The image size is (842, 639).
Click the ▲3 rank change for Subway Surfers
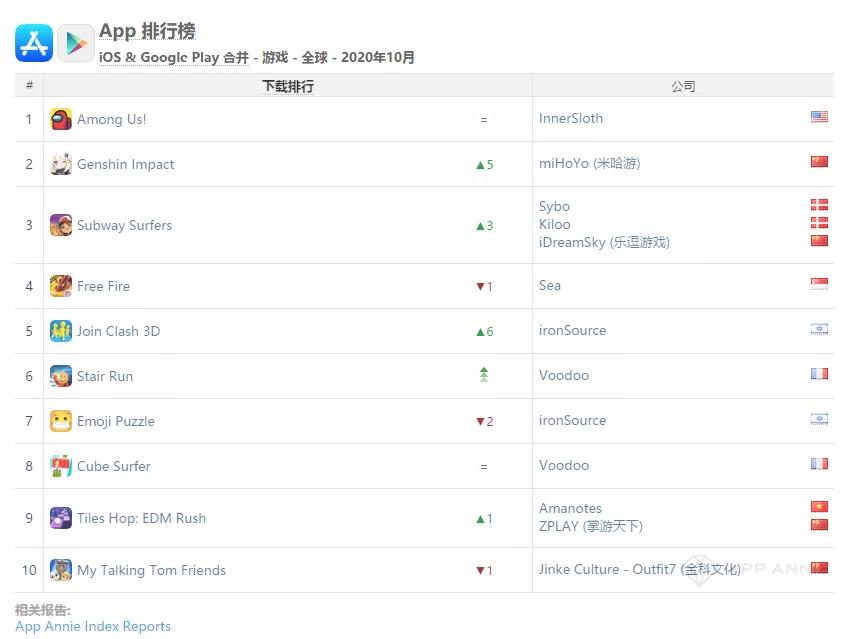click(484, 226)
